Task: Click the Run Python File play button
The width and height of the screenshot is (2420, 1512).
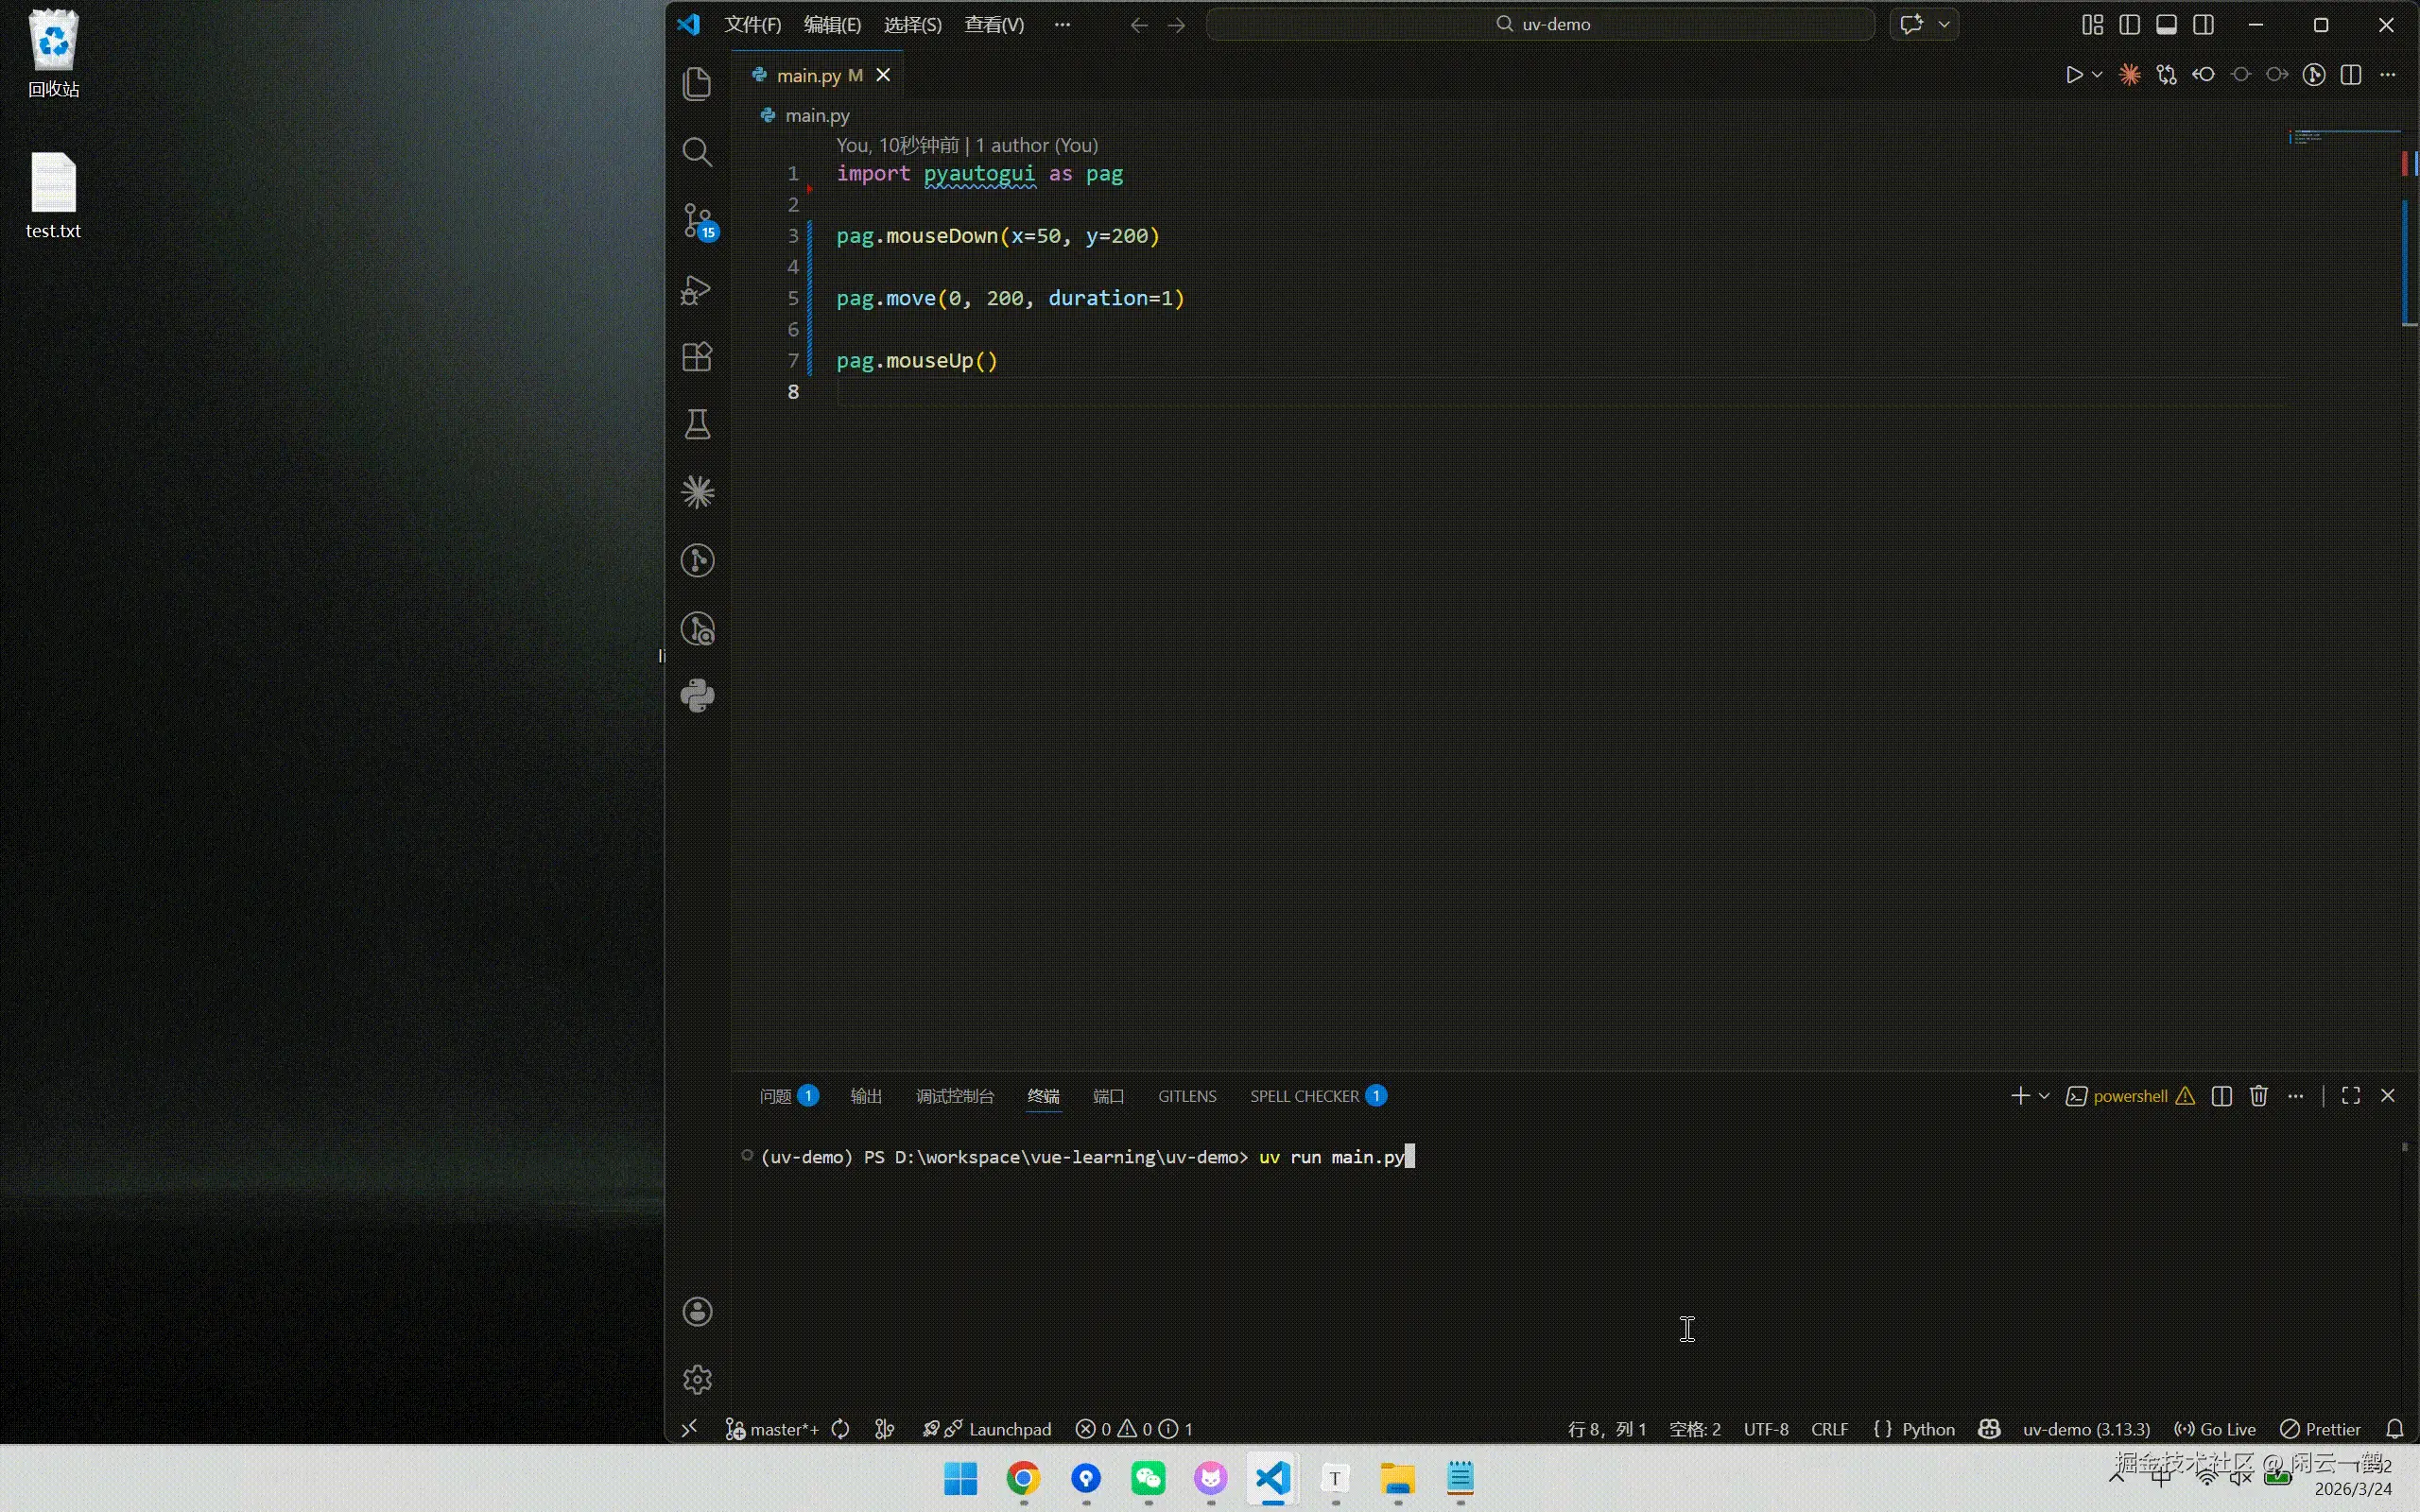Action: coord(2073,75)
